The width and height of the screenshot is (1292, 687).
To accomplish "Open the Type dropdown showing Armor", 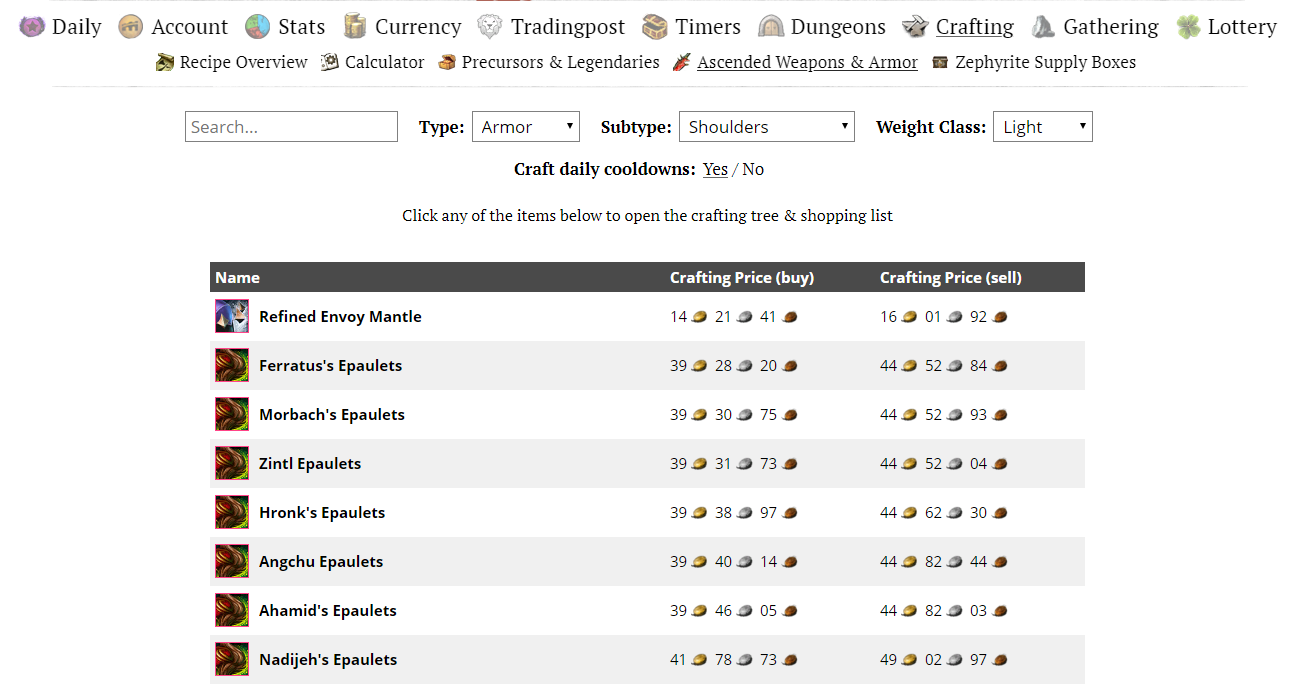I will click(x=526, y=127).
